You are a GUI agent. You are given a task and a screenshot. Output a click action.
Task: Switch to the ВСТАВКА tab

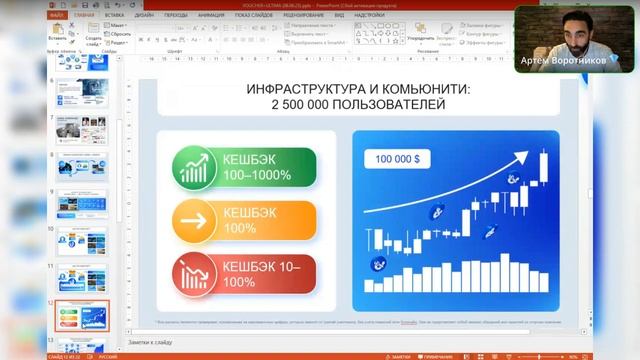(114, 15)
